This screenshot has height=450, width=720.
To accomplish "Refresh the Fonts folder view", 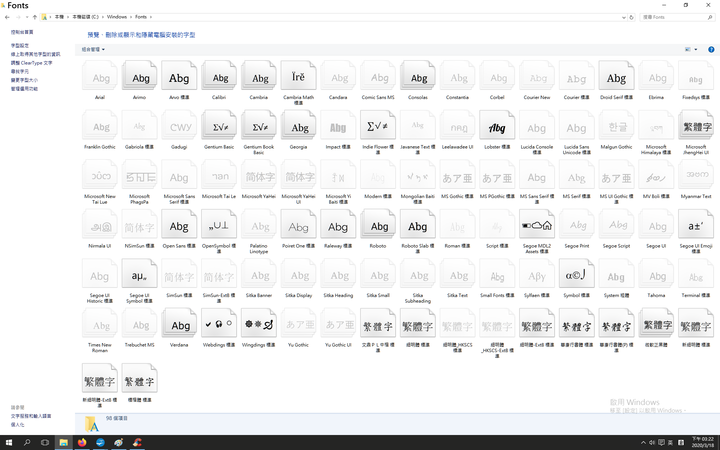I will click(631, 17).
